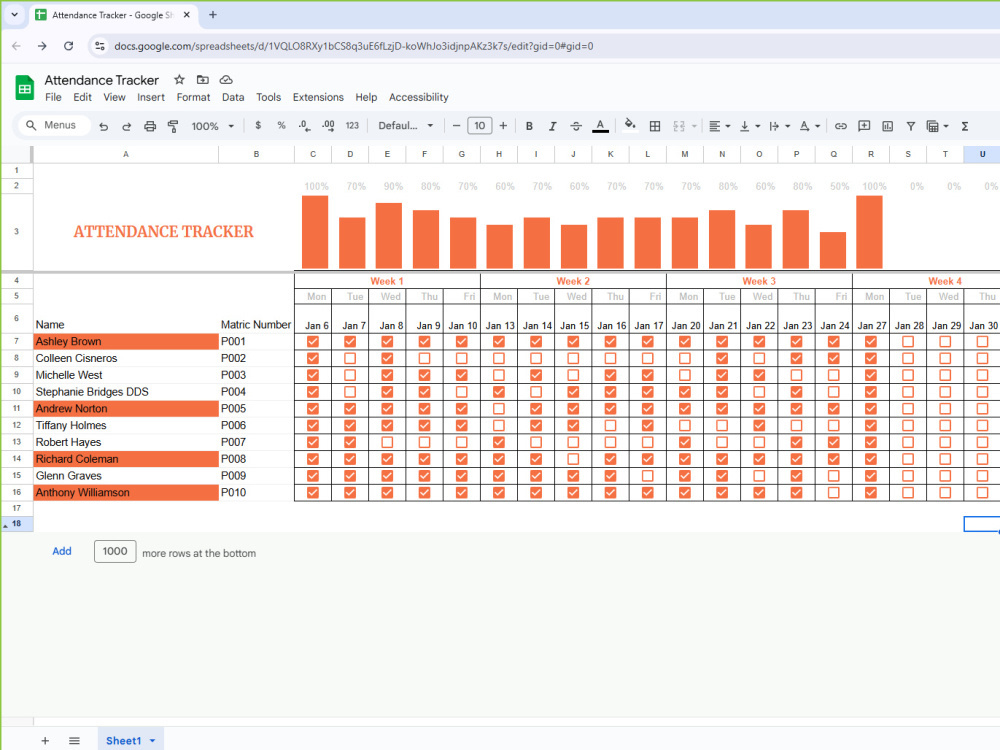The width and height of the screenshot is (1000, 750).
Task: Uncheck Ashley Brown's Jan 6 attendance
Action: (312, 342)
